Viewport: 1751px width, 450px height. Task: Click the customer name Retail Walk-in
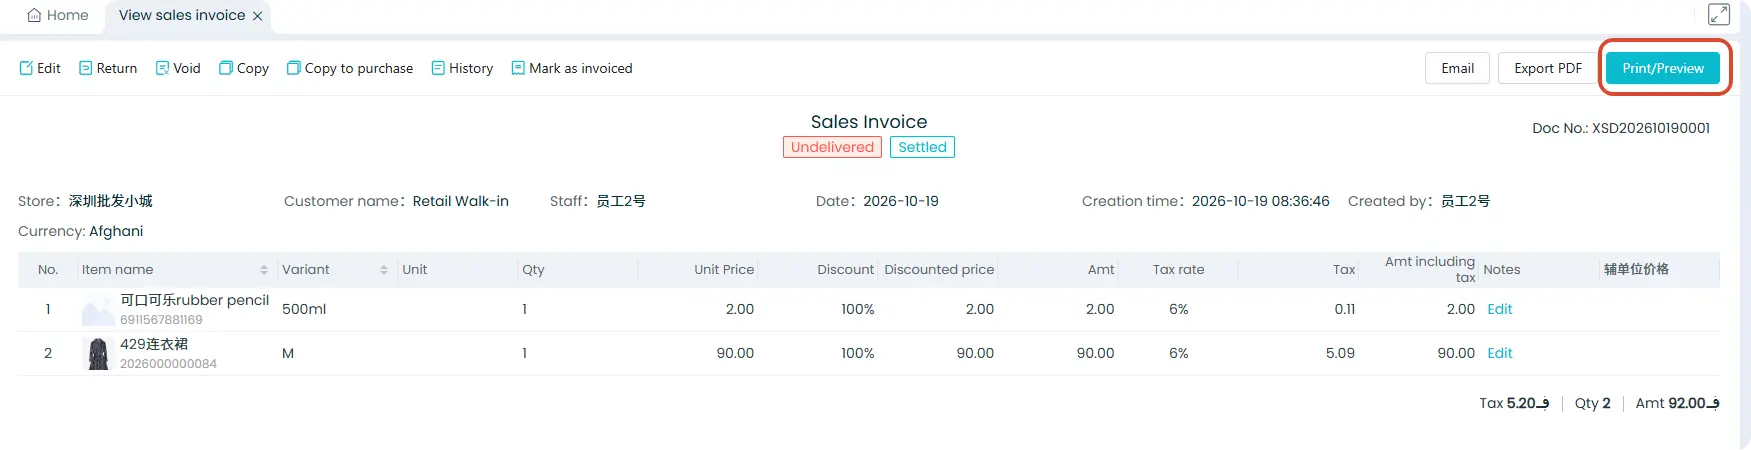(x=461, y=201)
